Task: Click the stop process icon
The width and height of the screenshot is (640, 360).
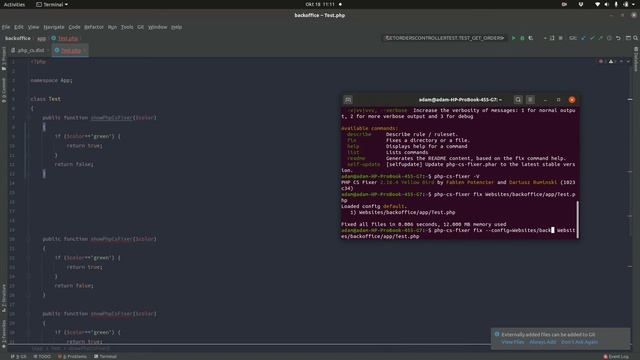Action: tap(560, 38)
